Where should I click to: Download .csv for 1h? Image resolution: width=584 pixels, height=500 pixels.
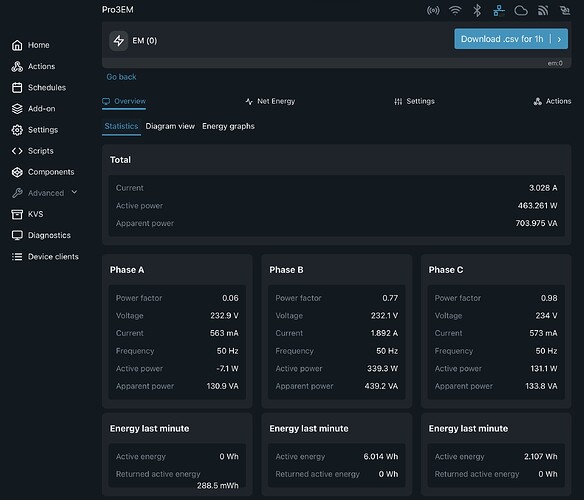coord(502,39)
